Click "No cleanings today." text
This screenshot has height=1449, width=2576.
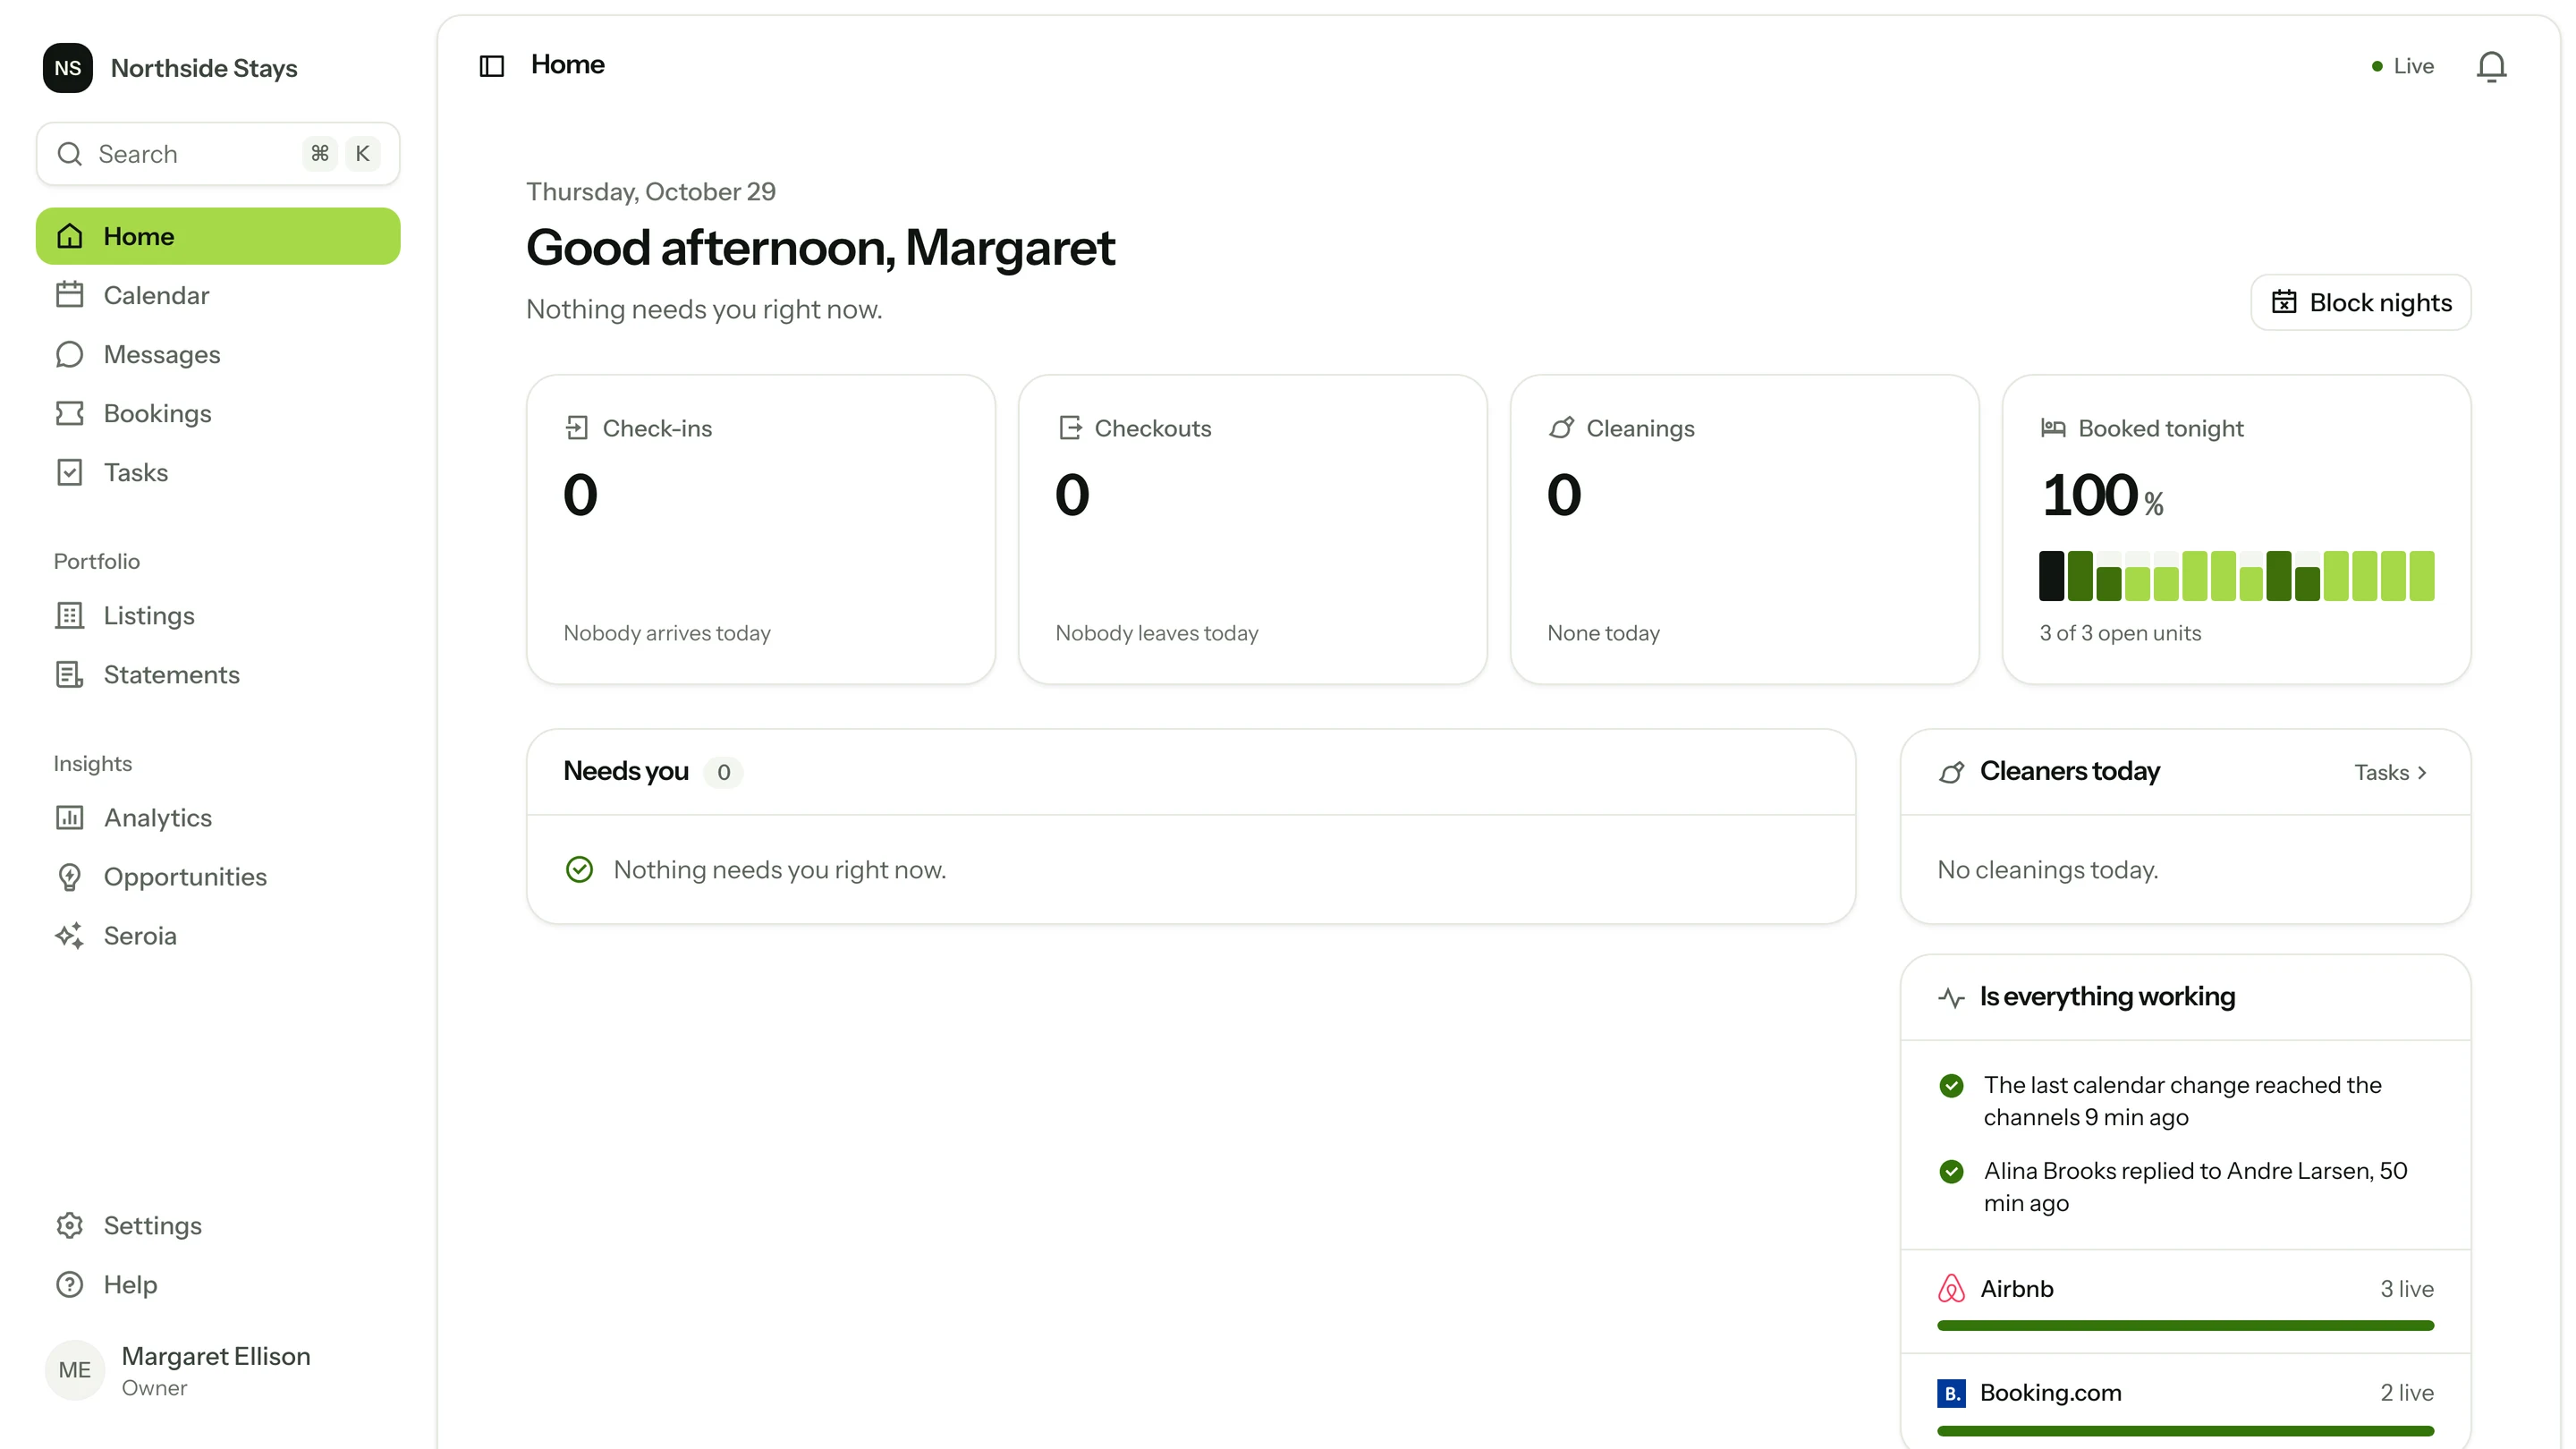coord(2047,870)
